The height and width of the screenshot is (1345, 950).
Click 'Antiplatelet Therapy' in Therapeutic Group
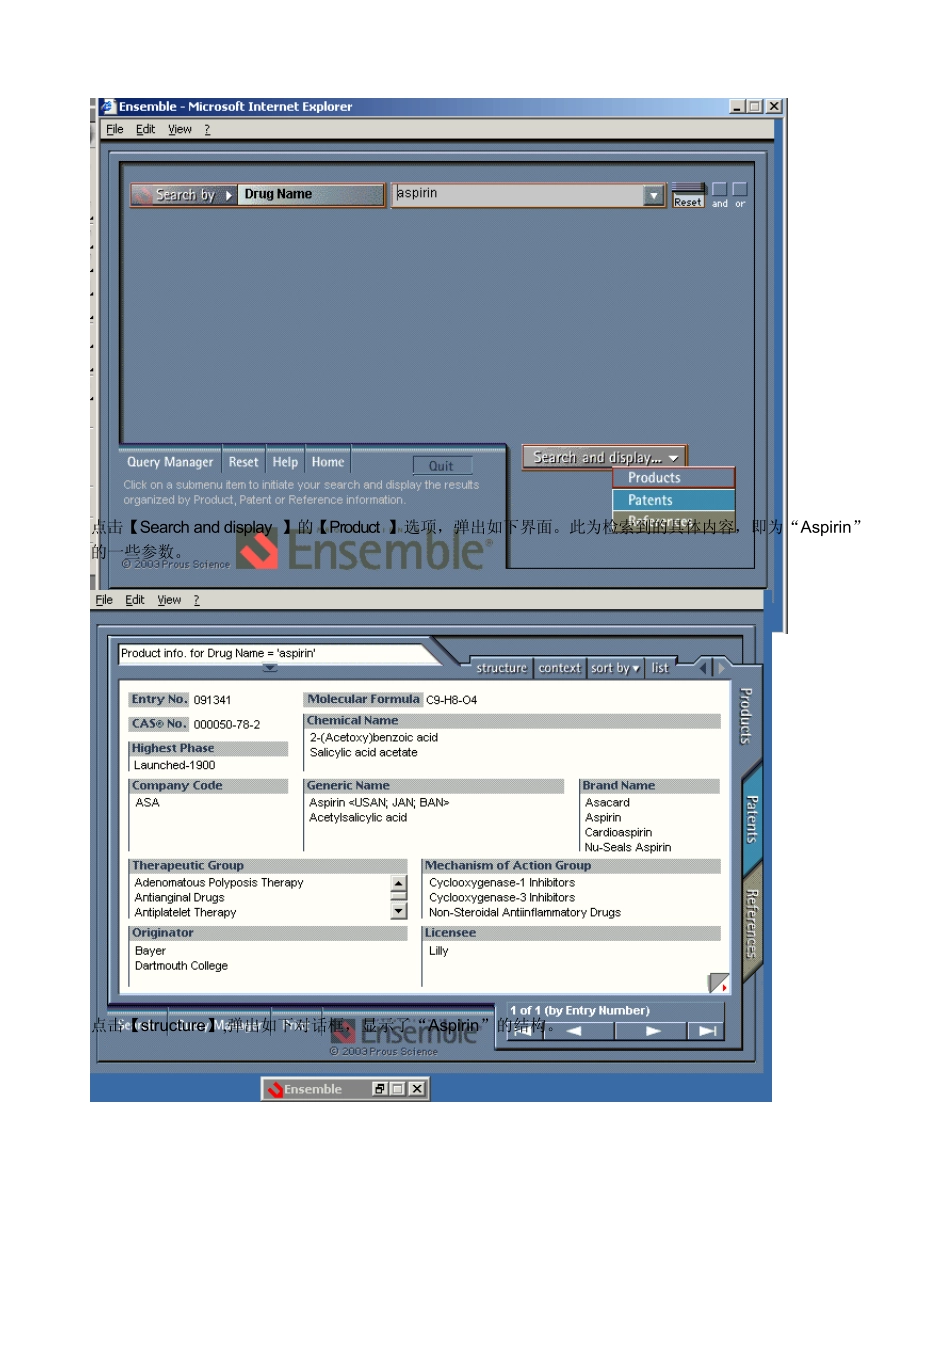click(186, 913)
